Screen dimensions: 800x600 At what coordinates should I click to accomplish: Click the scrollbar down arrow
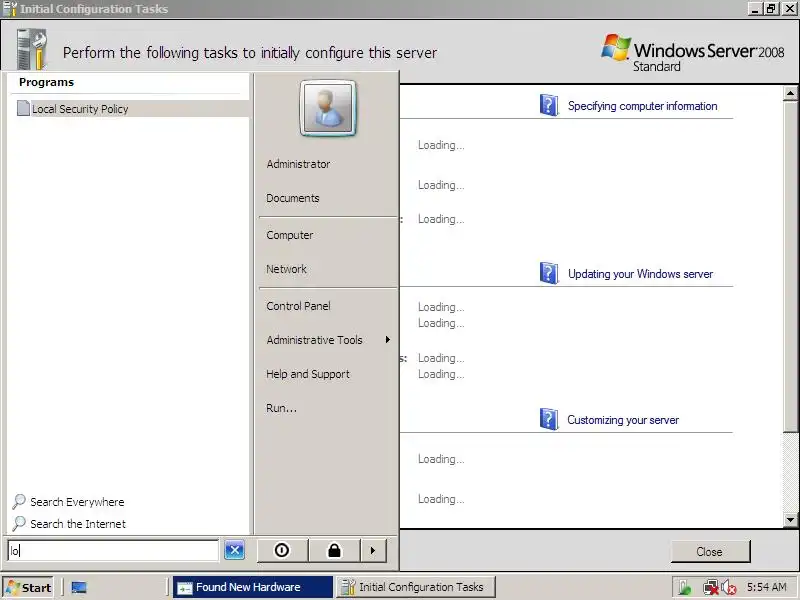pyautogui.click(x=790, y=520)
